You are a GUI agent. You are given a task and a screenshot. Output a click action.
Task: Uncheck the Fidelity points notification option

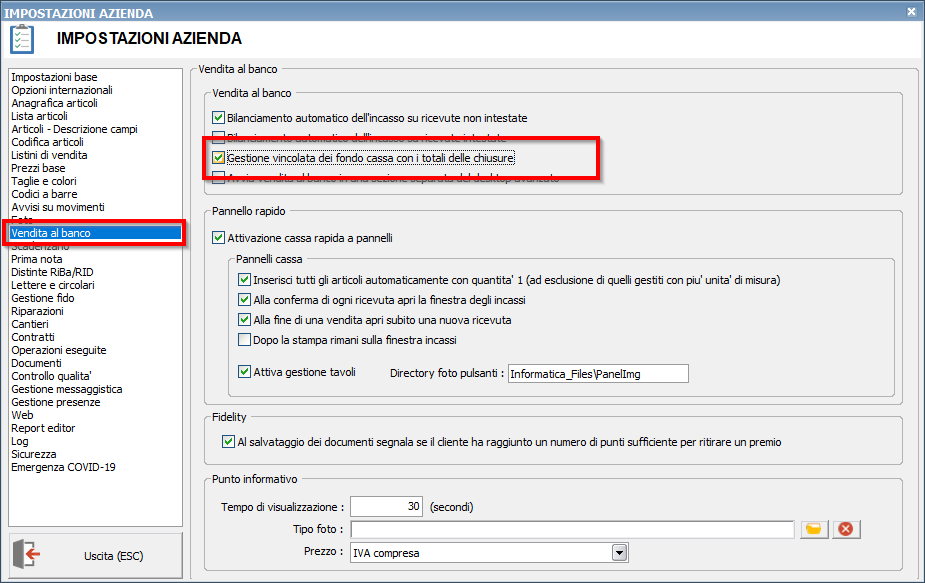click(226, 442)
